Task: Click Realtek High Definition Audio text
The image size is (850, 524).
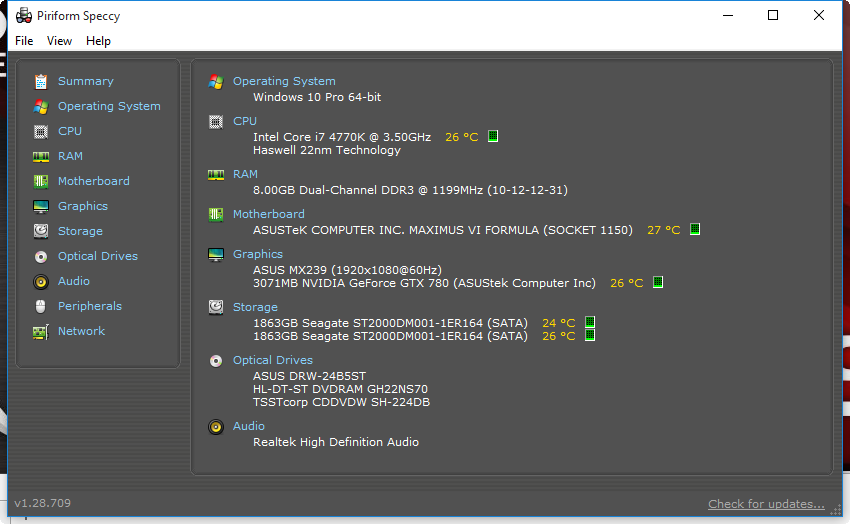Action: 336,442
